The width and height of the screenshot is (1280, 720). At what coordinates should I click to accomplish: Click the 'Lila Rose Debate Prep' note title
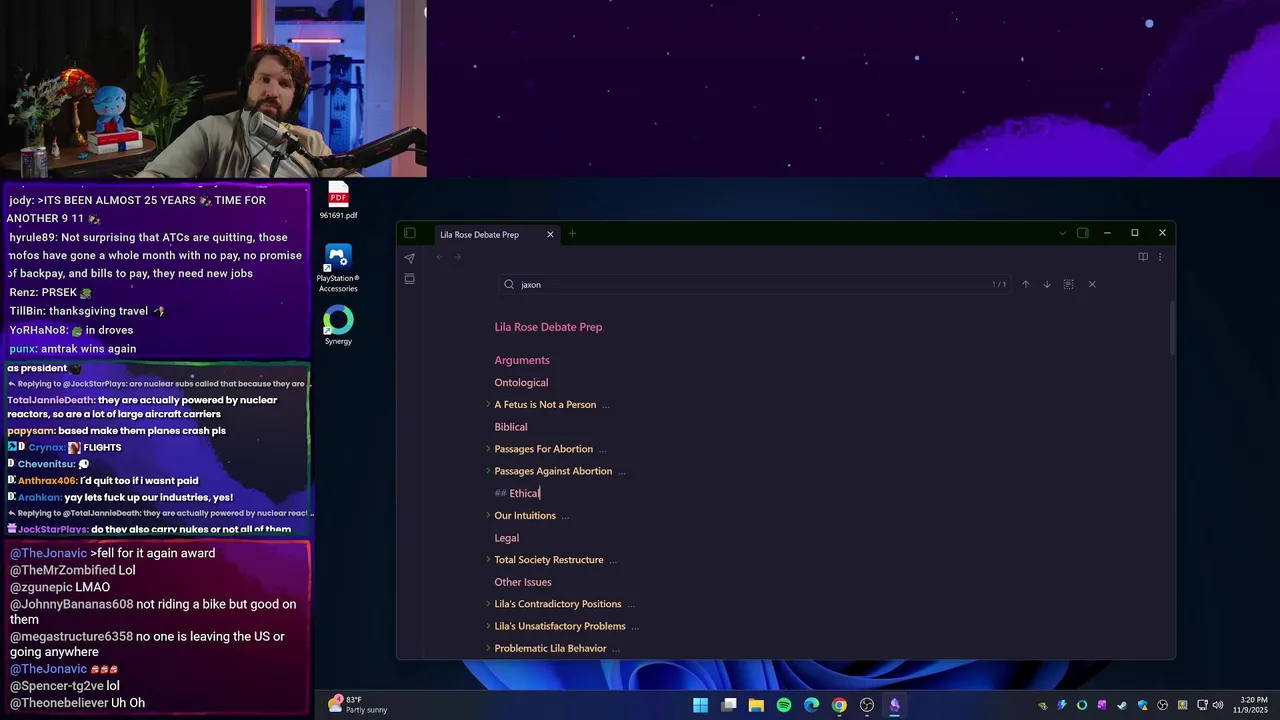pos(548,327)
